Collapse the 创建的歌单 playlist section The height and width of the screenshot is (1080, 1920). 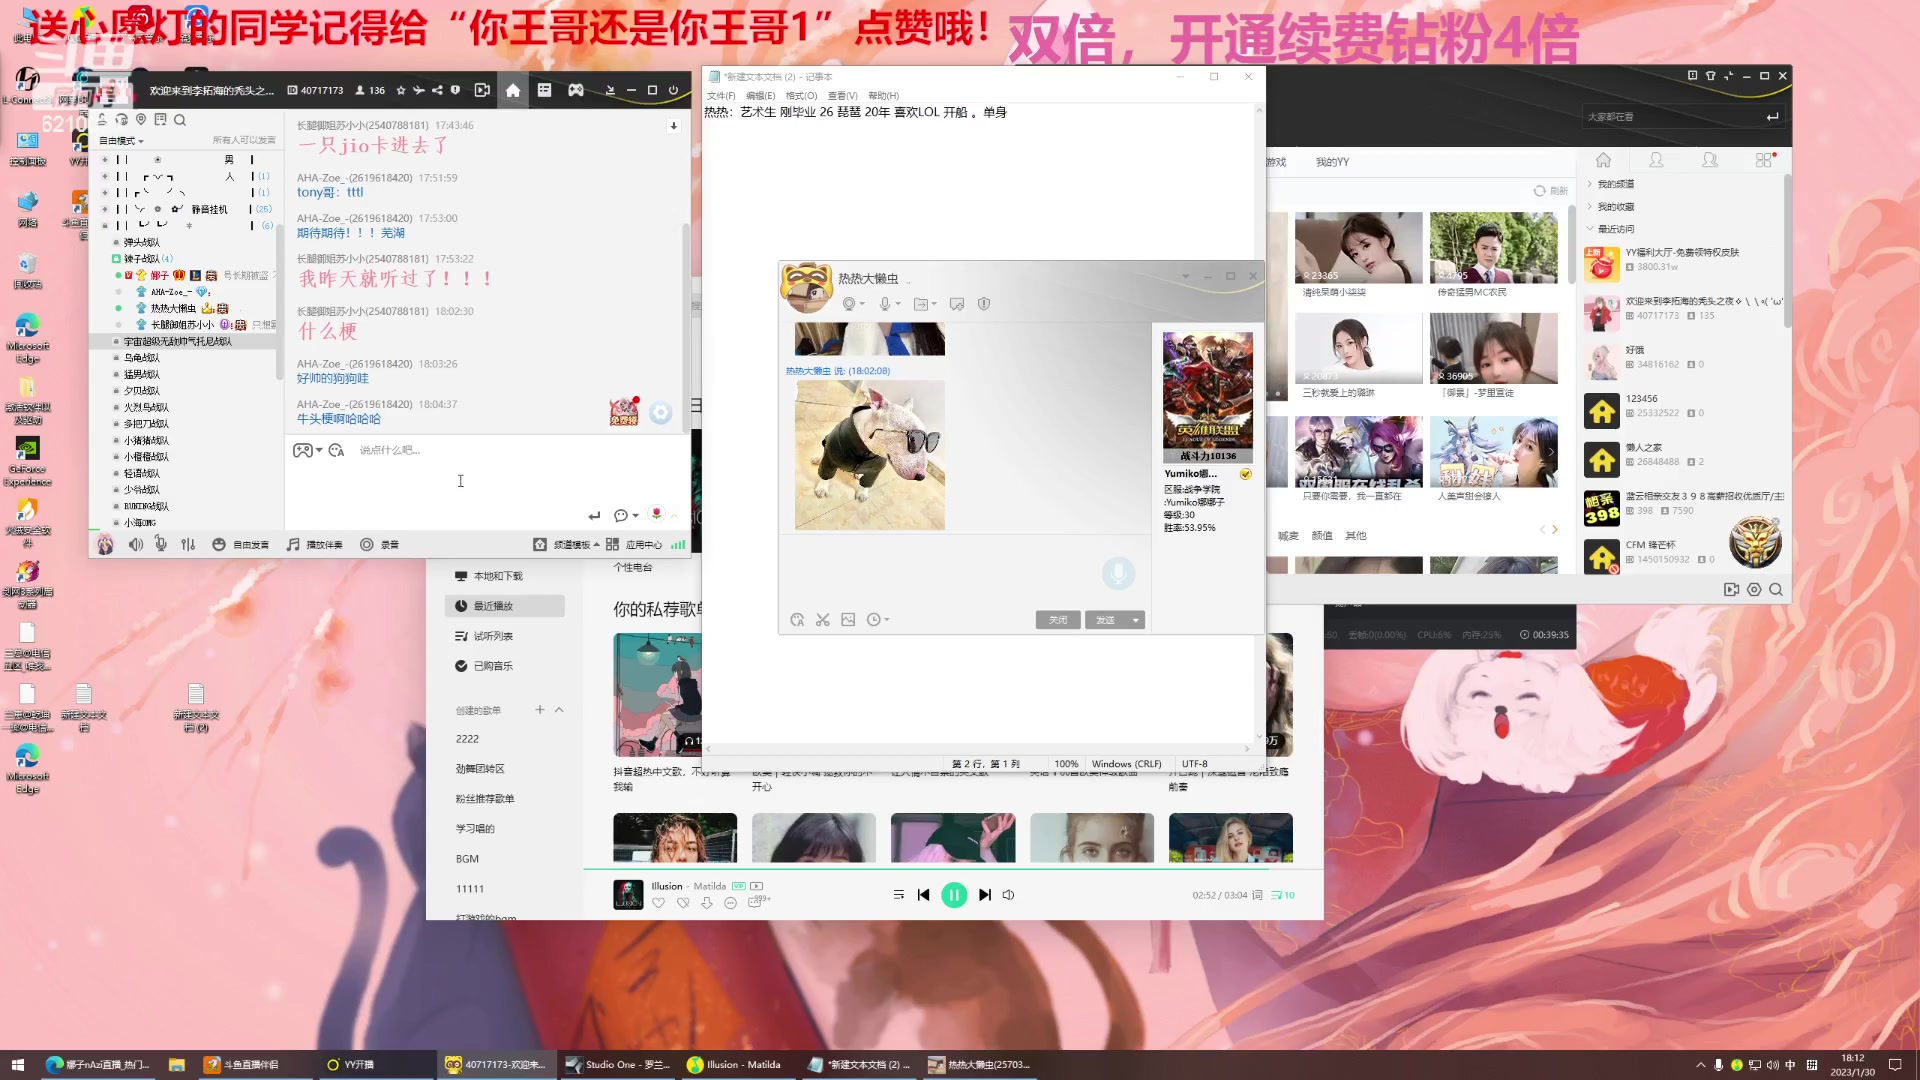559,710
